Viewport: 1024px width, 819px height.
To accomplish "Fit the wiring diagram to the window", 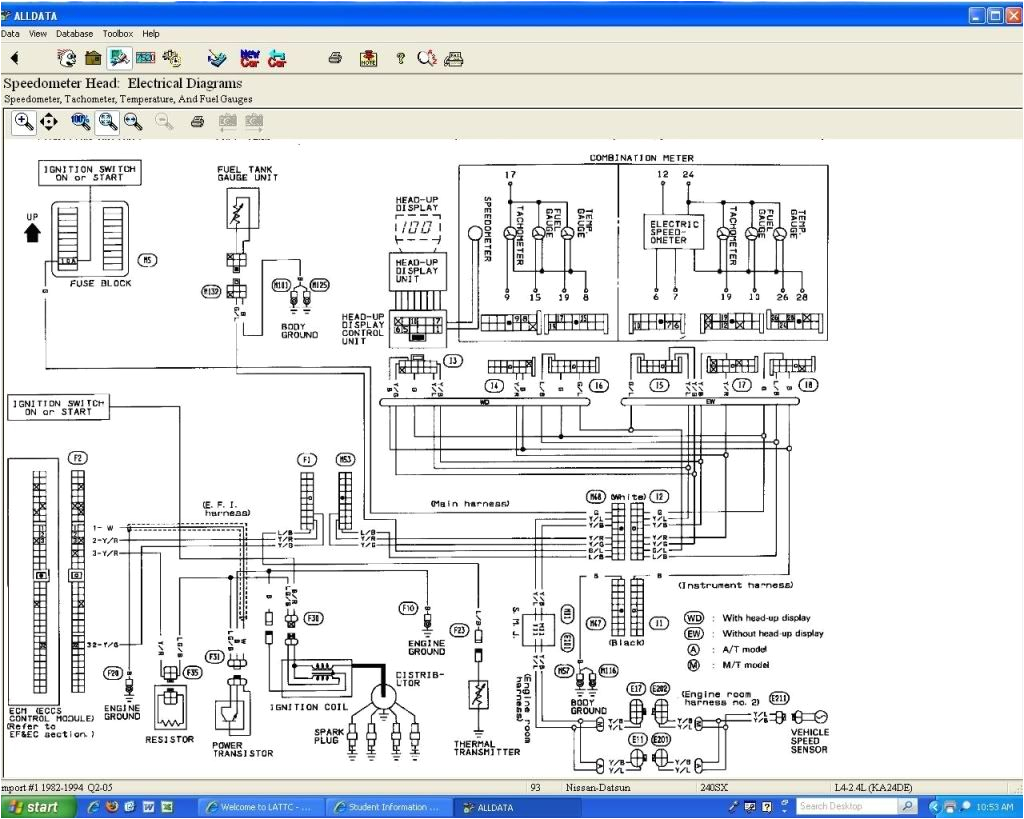I will tap(105, 121).
